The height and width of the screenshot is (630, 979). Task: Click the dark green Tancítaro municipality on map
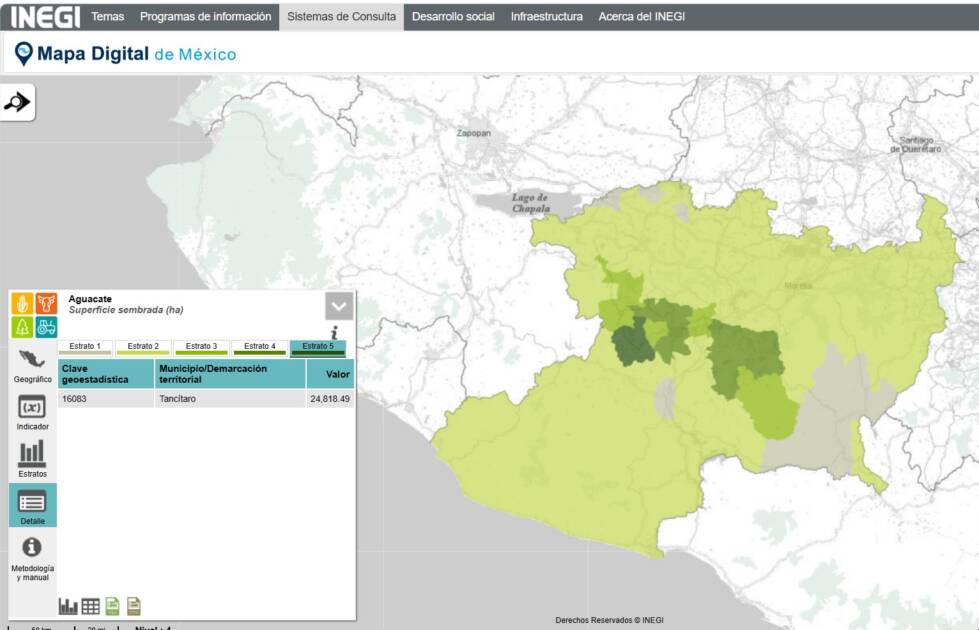tap(632, 343)
